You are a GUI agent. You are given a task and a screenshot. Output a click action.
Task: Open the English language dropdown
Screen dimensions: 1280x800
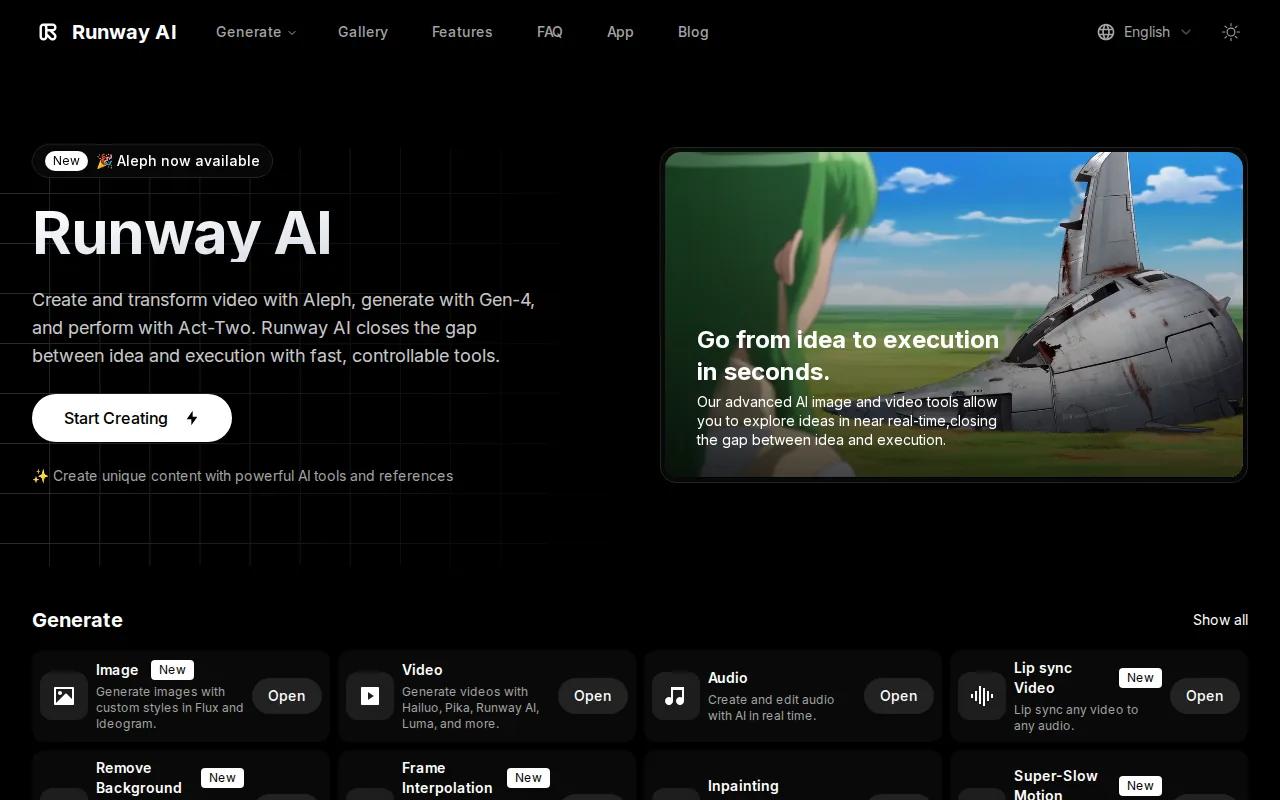1145,32
